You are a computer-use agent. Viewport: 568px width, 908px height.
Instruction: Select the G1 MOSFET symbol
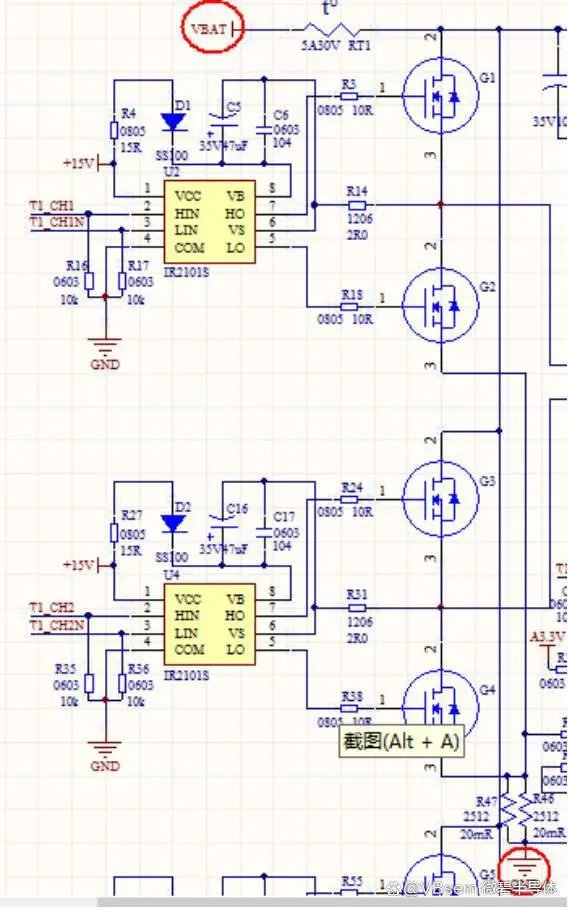[441, 96]
